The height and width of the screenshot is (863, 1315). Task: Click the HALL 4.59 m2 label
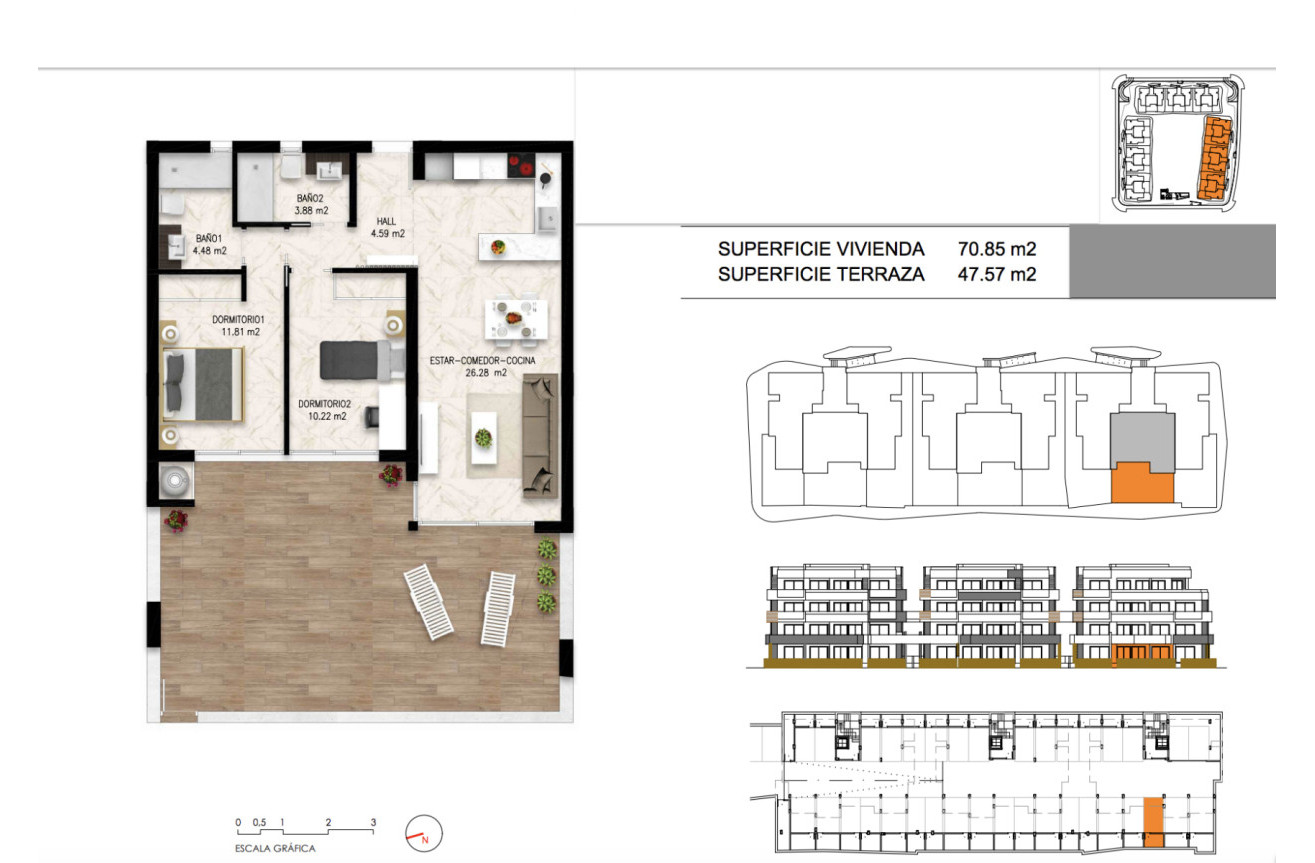(386, 228)
